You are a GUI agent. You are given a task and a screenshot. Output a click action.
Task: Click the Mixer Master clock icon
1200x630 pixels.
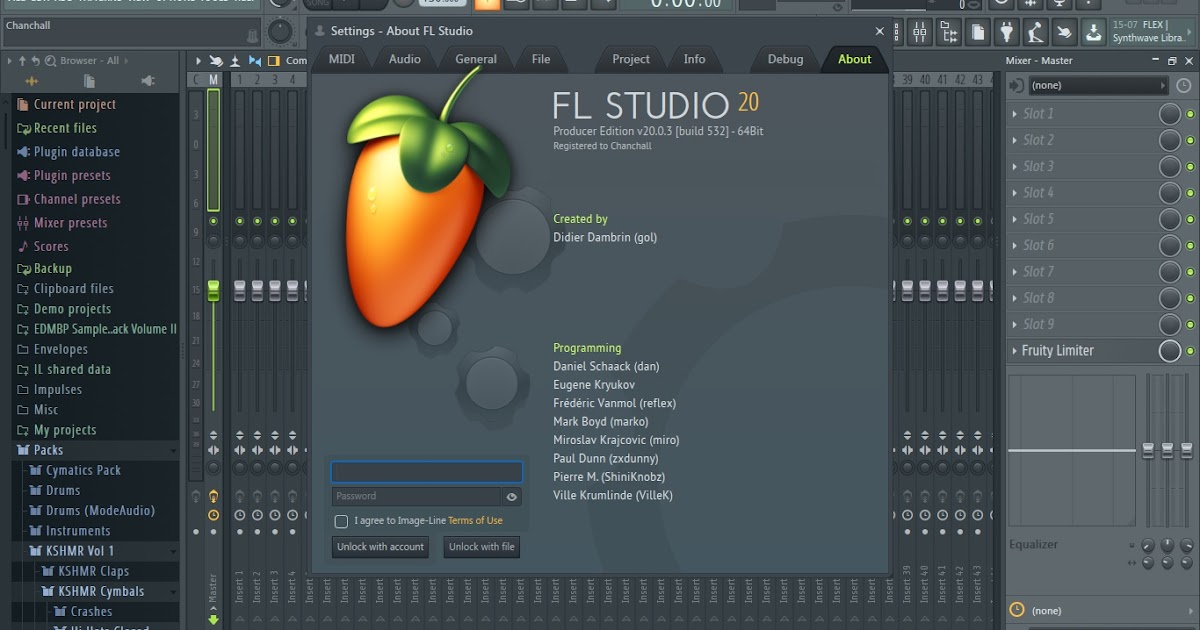pyautogui.click(x=1183, y=85)
